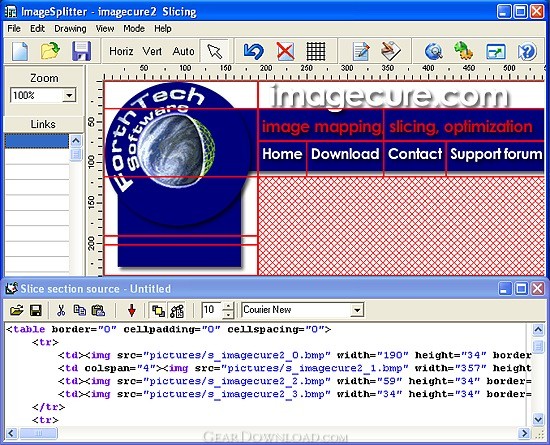Increase font size with stepper up arrow
This screenshot has width=550, height=445.
pyautogui.click(x=228, y=306)
